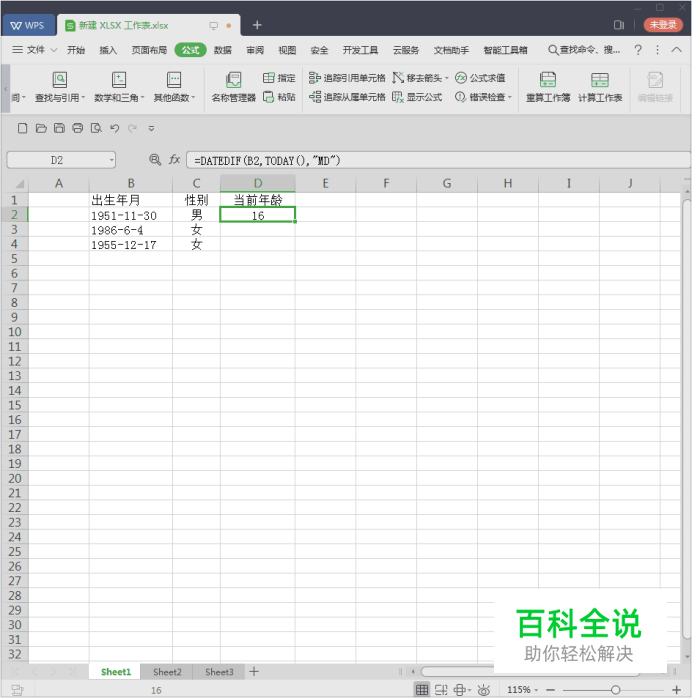Click the Calculate Sheet button
692x698 pixels.
(x=599, y=87)
